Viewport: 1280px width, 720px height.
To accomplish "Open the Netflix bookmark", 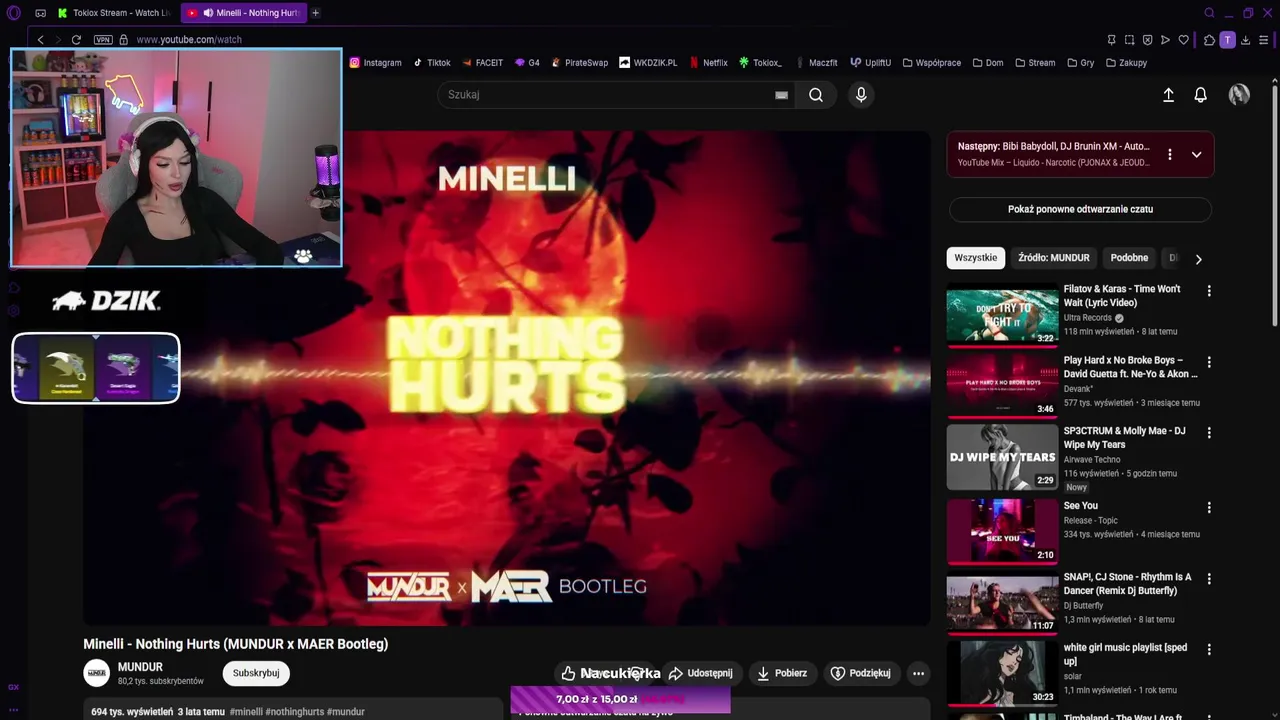I will coord(708,62).
